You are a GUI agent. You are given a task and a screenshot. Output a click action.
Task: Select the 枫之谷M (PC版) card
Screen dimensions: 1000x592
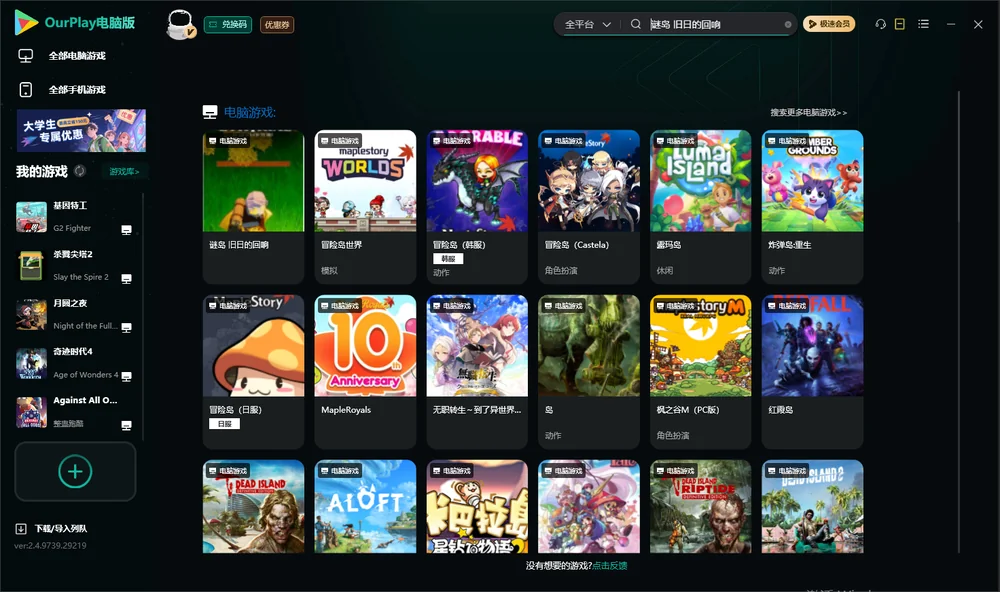click(701, 372)
